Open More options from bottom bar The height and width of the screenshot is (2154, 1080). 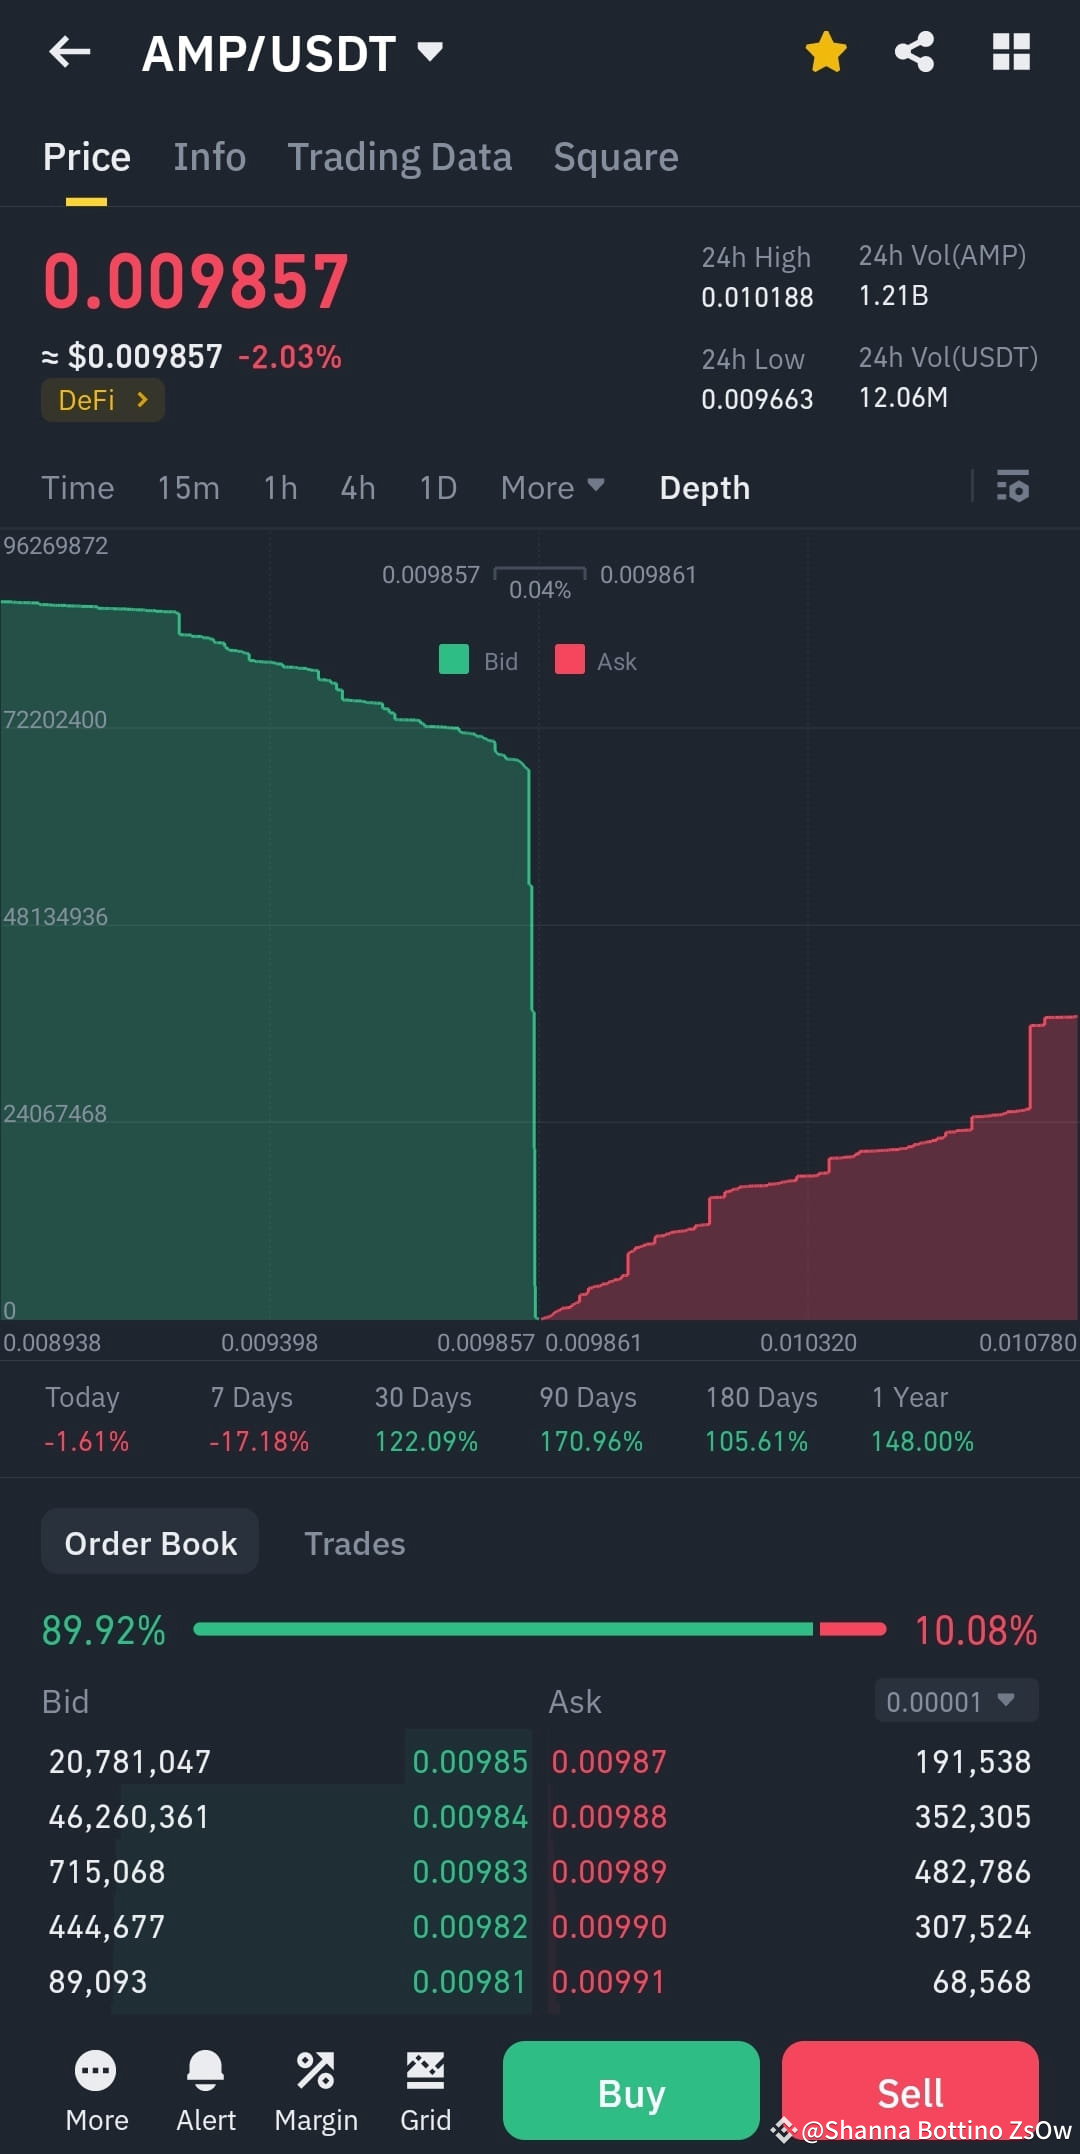tap(96, 2090)
